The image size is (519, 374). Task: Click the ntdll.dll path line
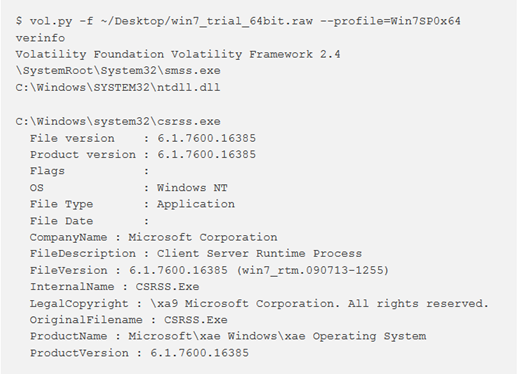tap(118, 88)
